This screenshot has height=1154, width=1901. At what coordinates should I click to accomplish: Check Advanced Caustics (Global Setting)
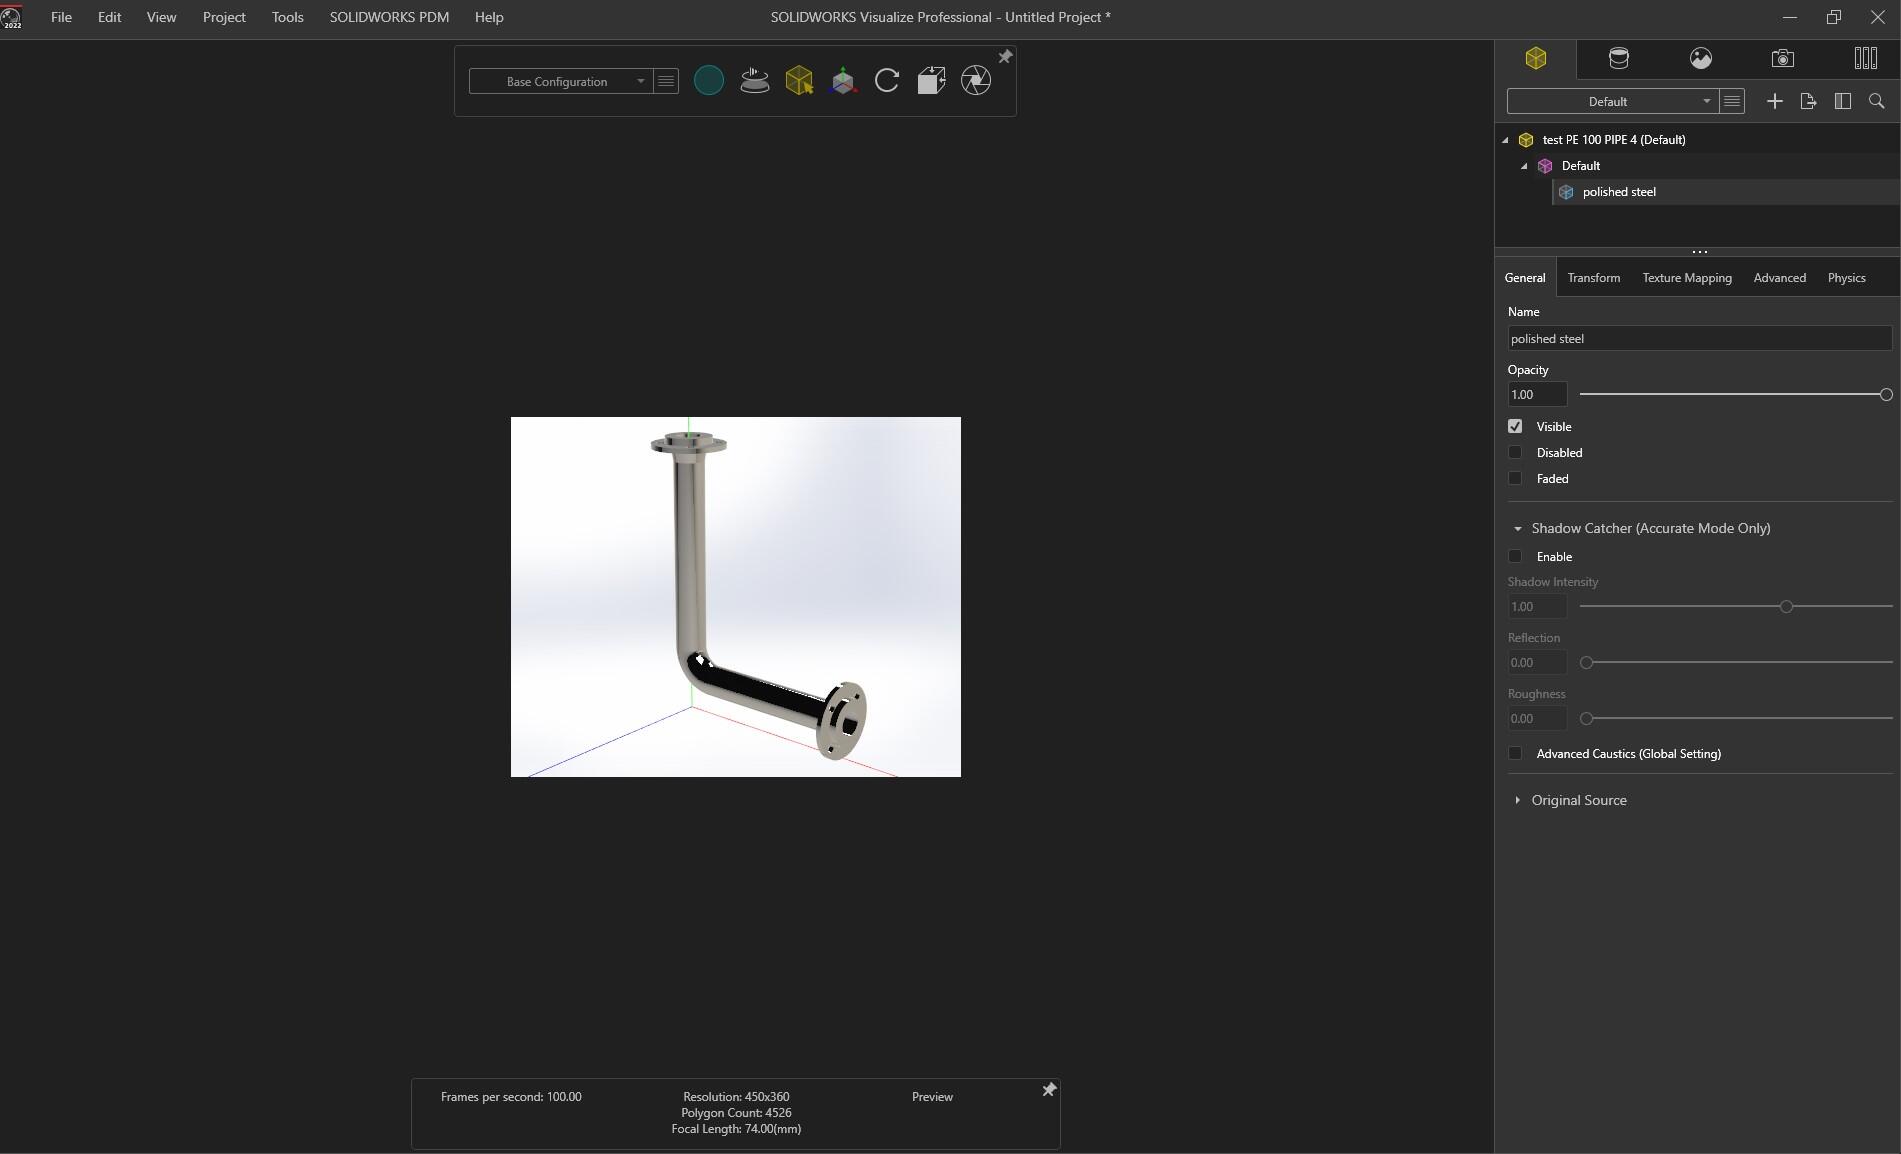(x=1515, y=754)
